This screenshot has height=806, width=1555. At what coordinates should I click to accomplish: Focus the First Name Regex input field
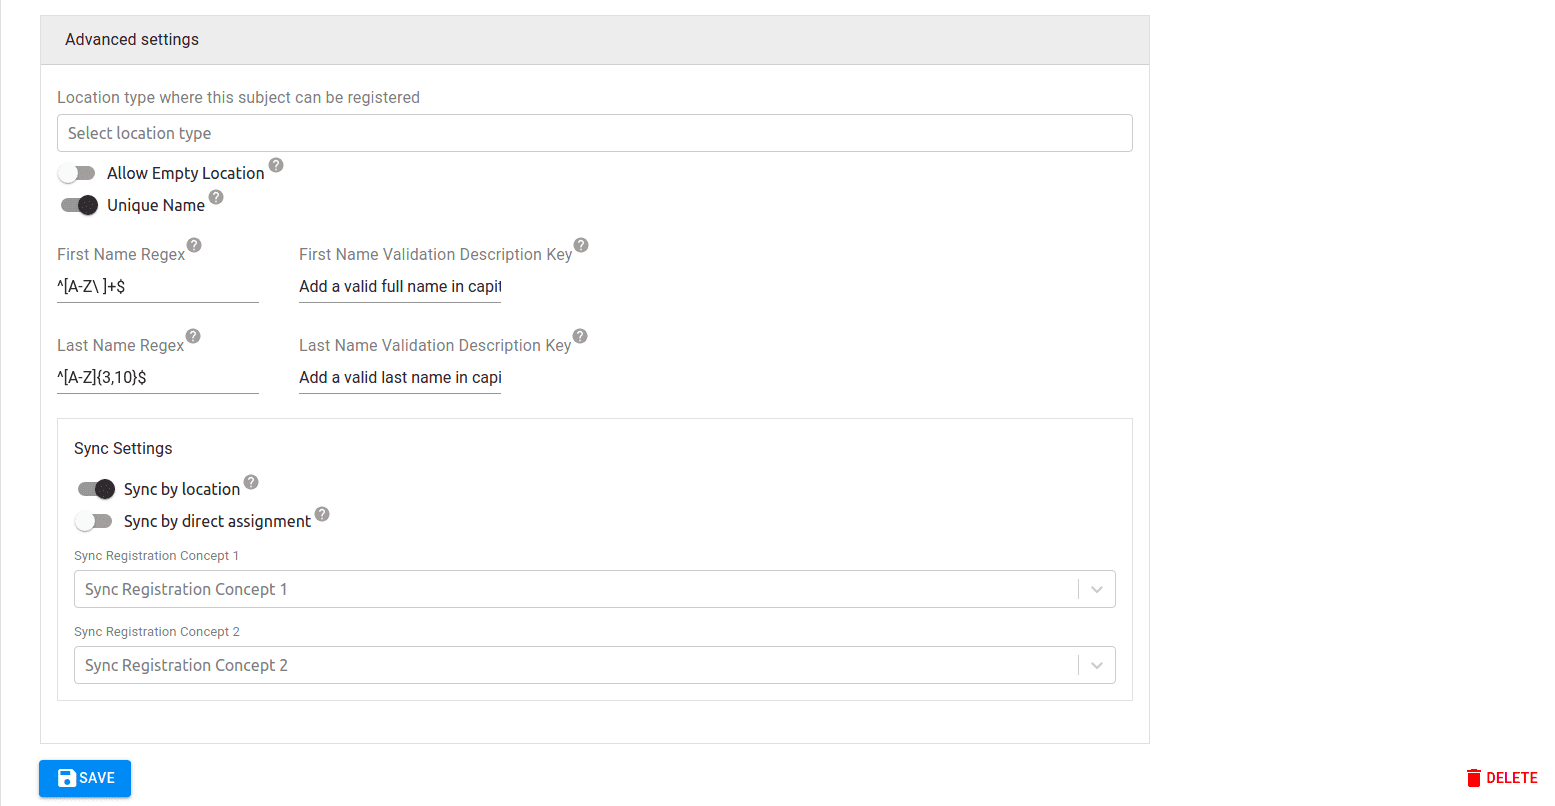[158, 286]
